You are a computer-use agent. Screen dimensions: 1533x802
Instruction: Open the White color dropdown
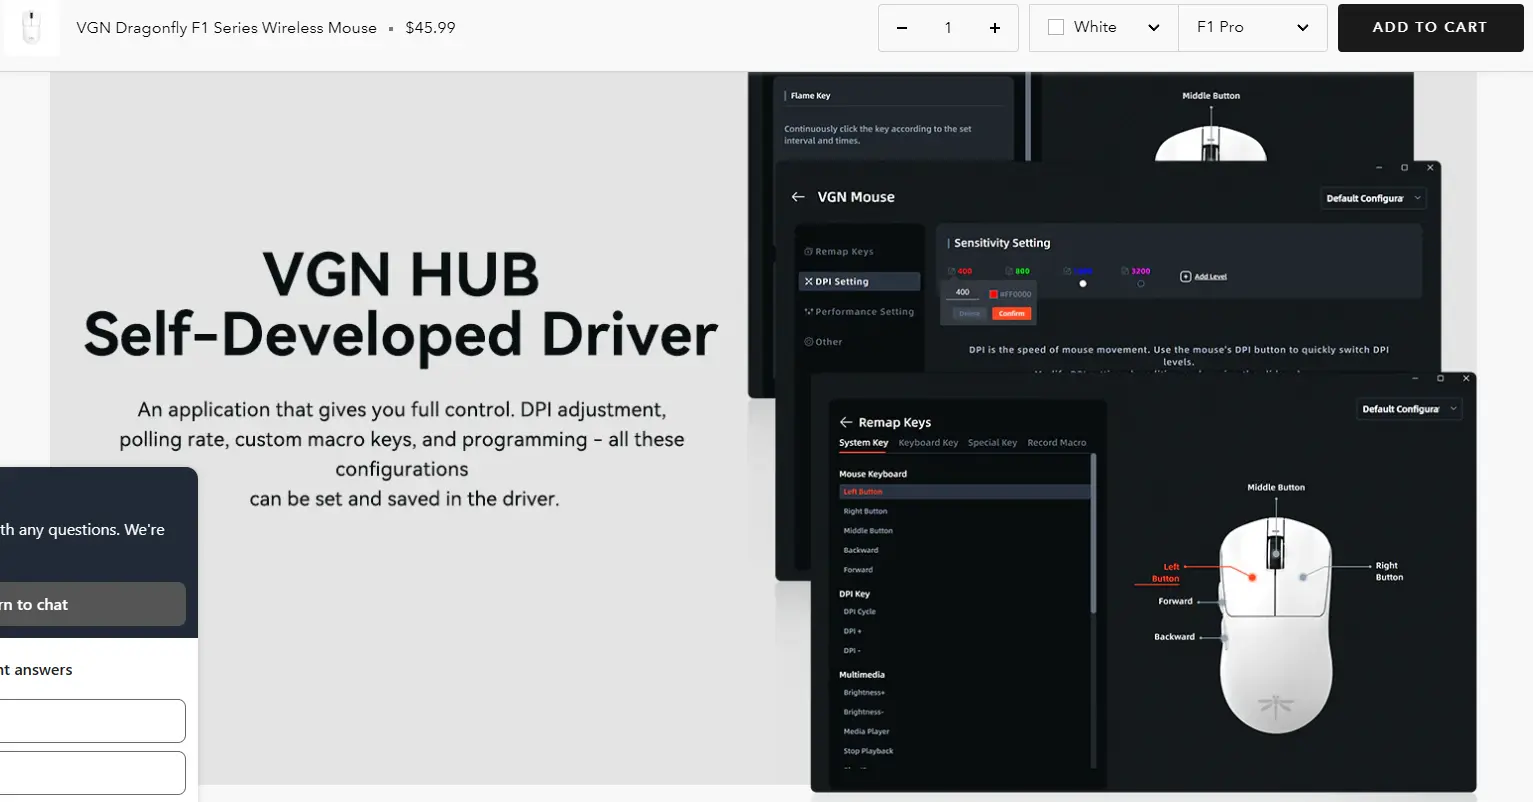pos(1104,28)
